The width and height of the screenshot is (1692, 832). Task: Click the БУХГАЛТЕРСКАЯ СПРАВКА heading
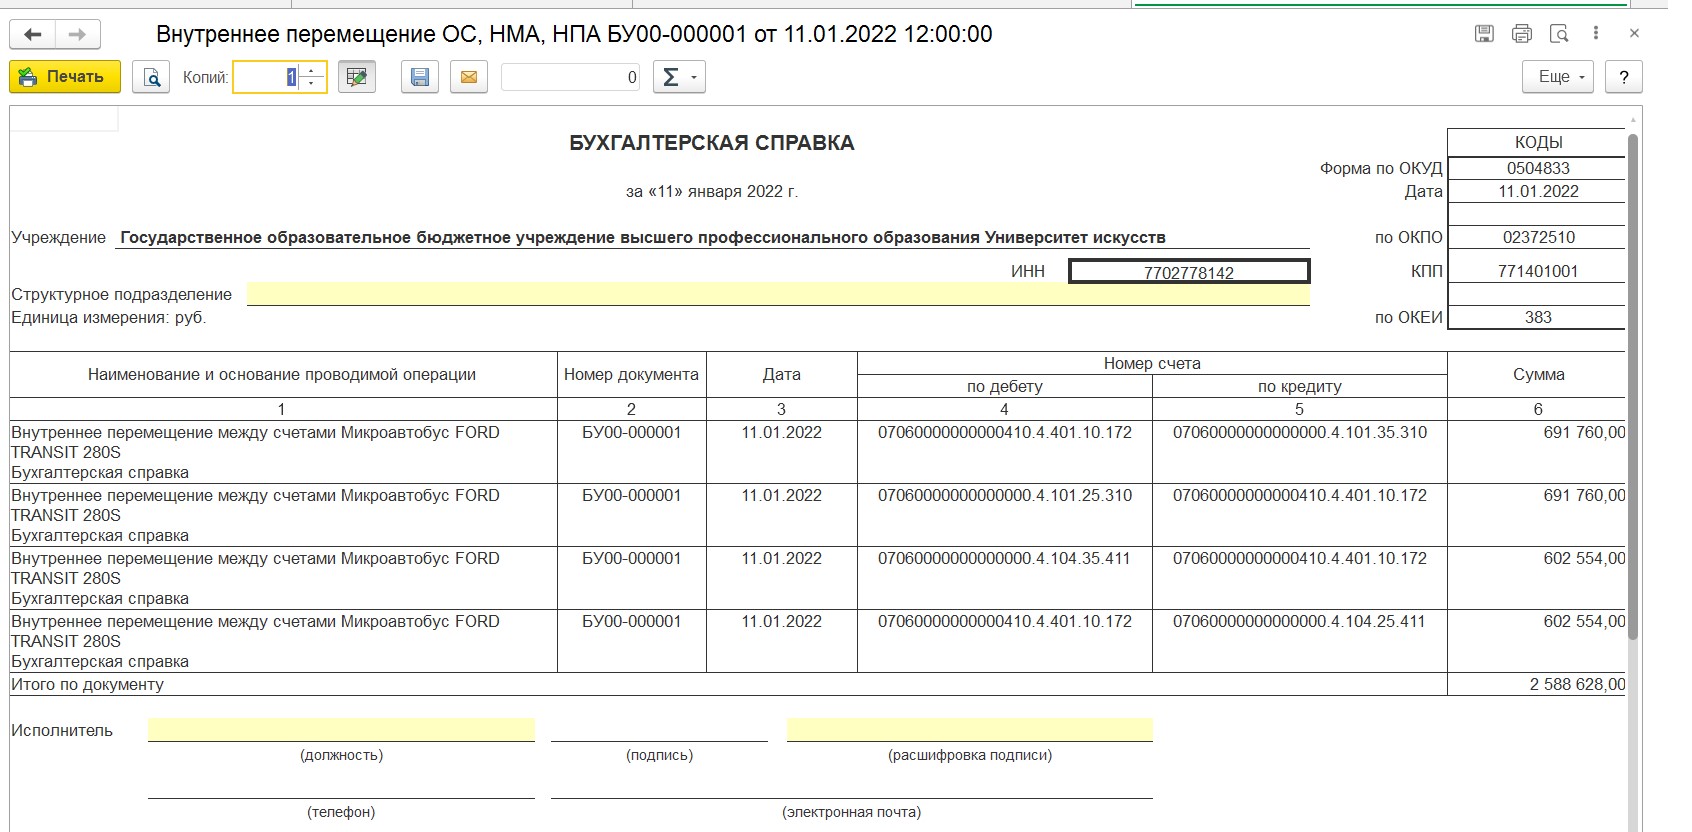click(712, 143)
